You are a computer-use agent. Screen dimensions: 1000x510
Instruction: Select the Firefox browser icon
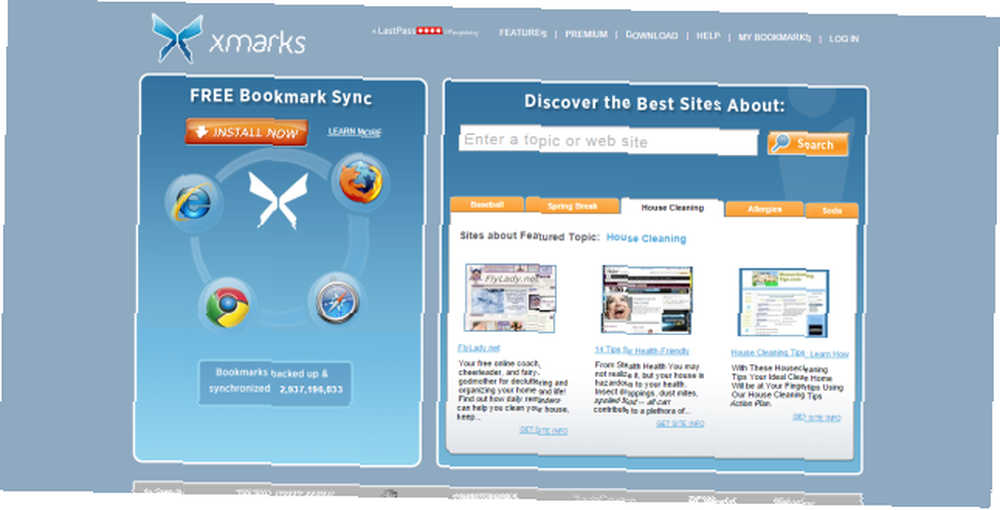pyautogui.click(x=360, y=182)
